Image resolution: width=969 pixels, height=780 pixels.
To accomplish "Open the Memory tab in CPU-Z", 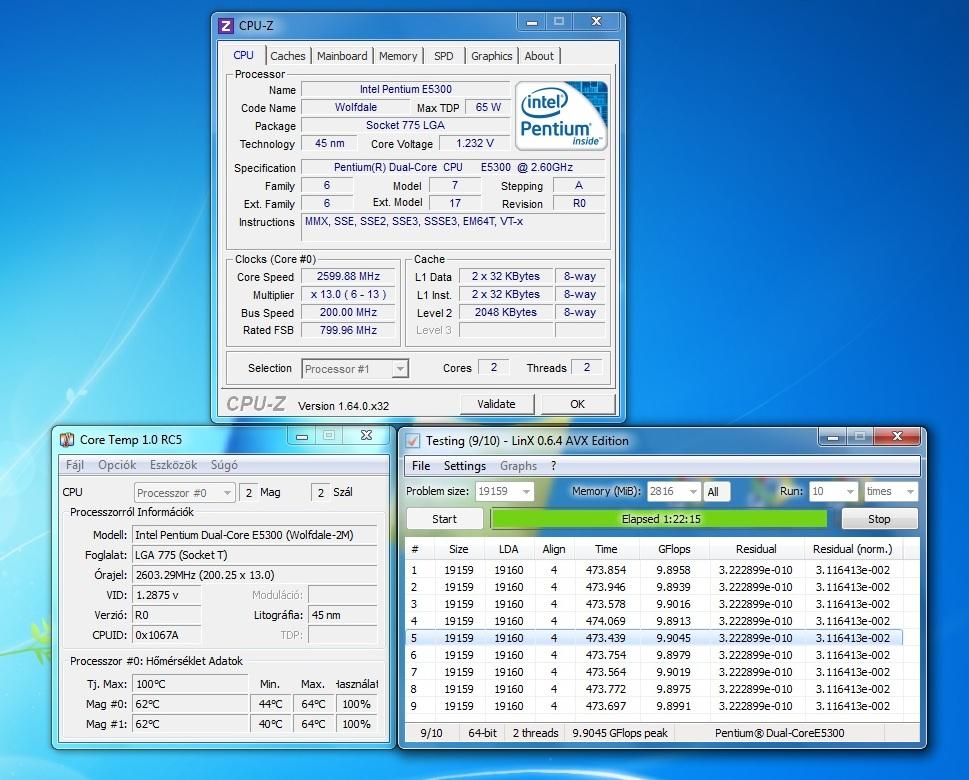I will tap(398, 56).
